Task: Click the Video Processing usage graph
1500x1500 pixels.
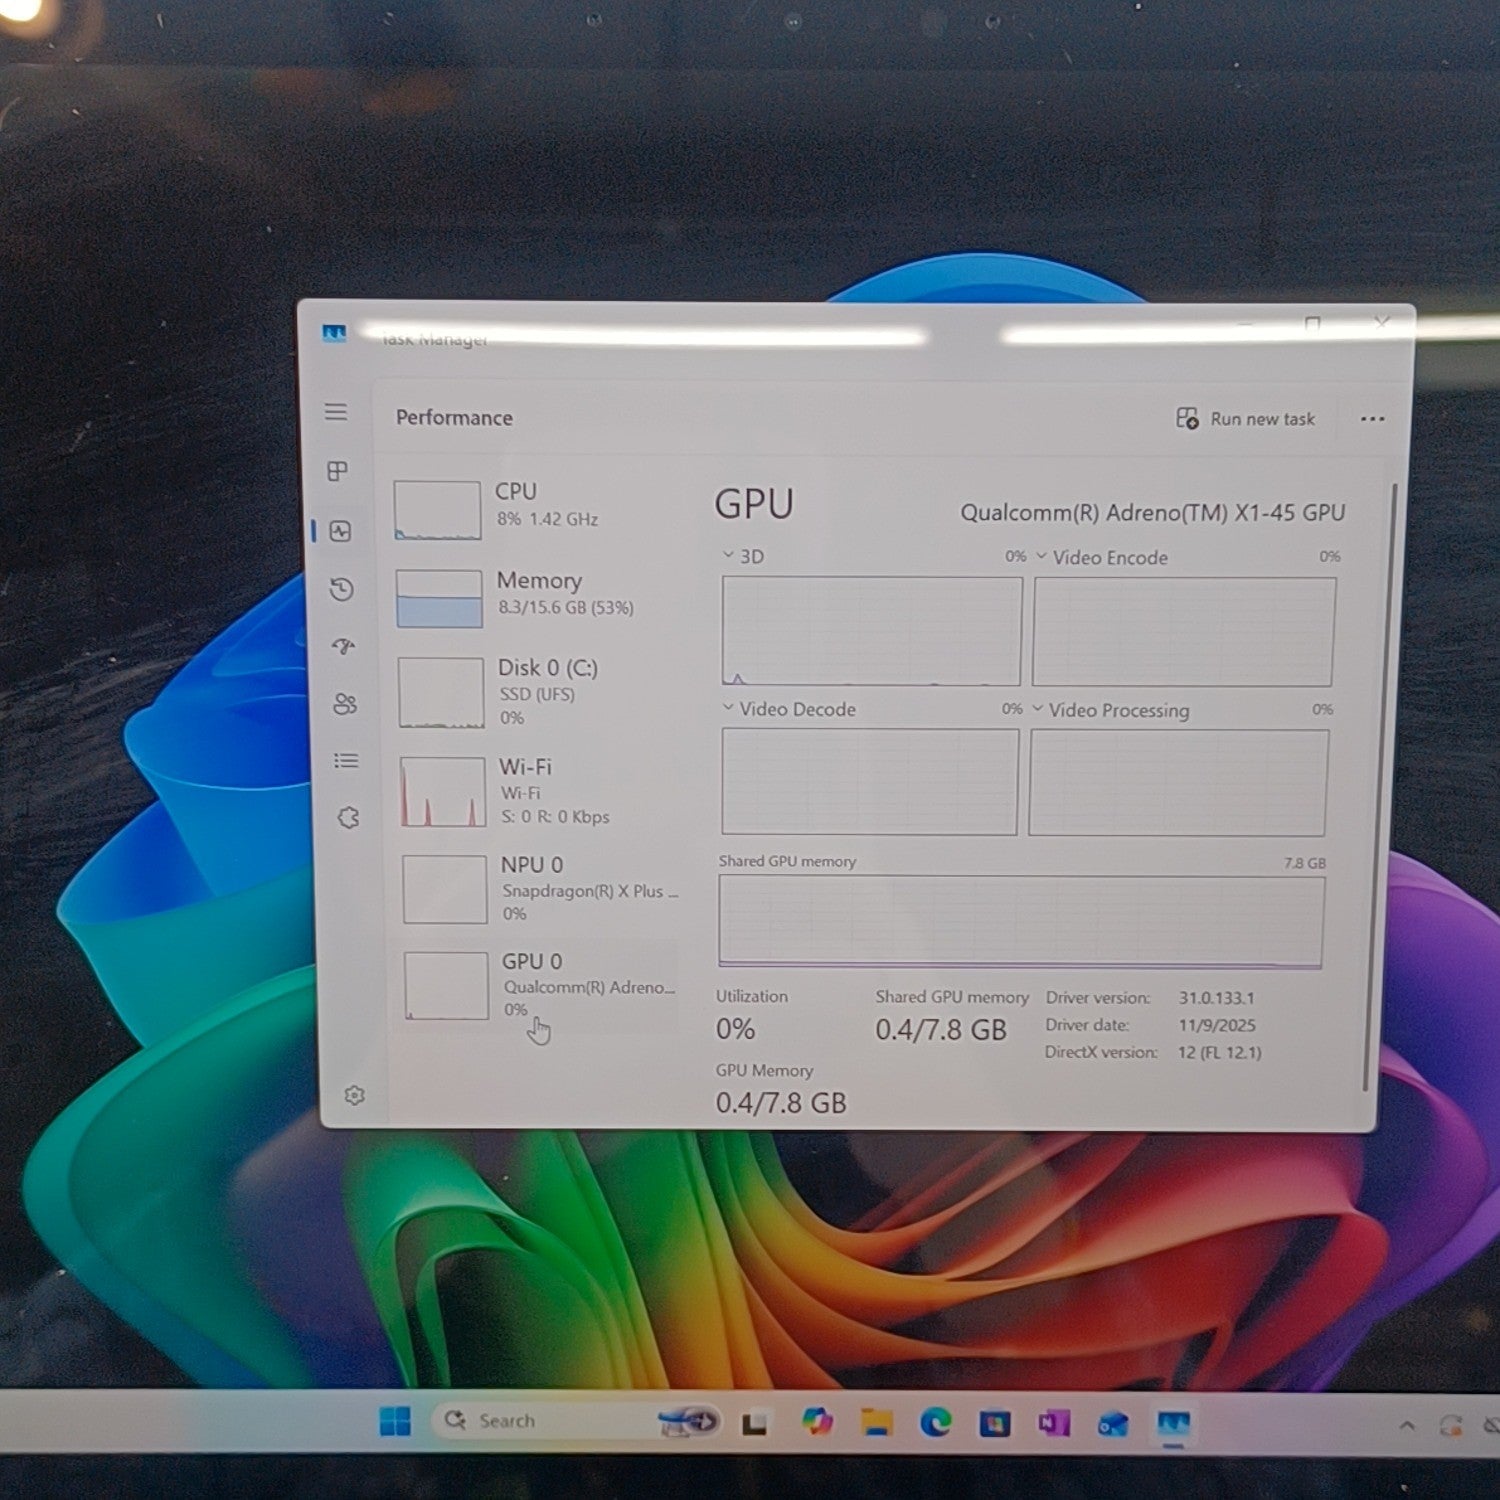Action: coord(1178,783)
